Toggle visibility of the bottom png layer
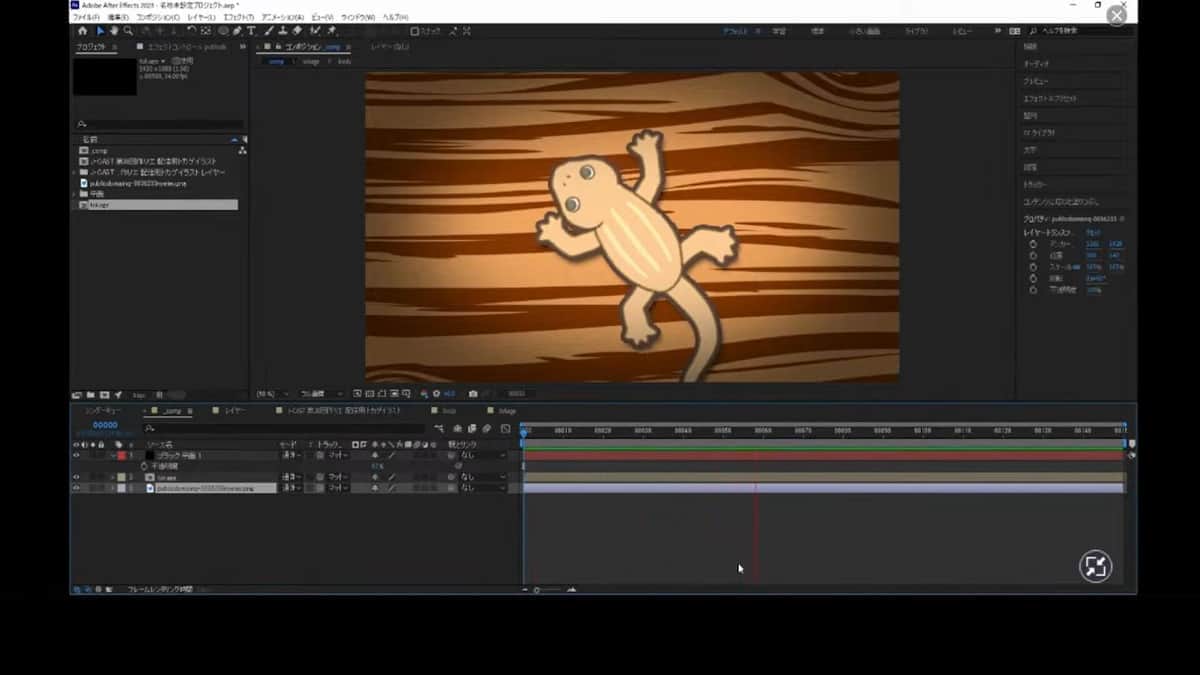Image resolution: width=1200 pixels, height=675 pixels. (76, 488)
